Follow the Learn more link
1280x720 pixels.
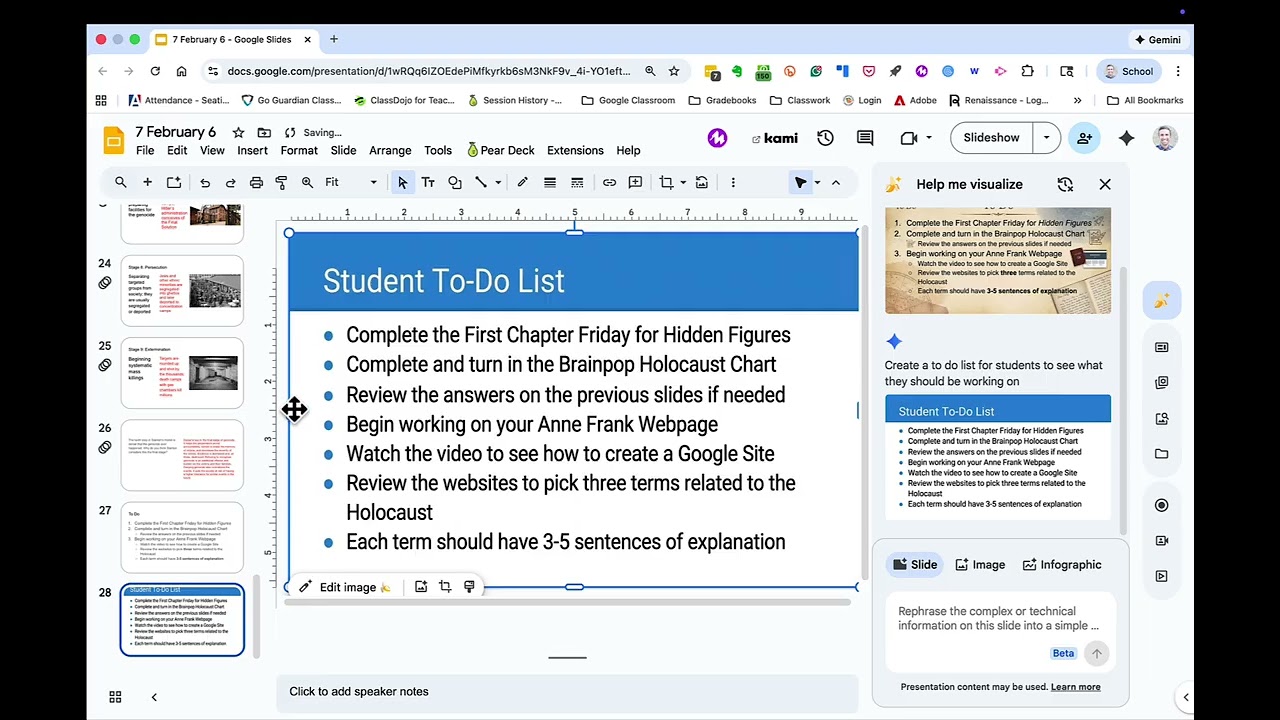coord(1075,687)
